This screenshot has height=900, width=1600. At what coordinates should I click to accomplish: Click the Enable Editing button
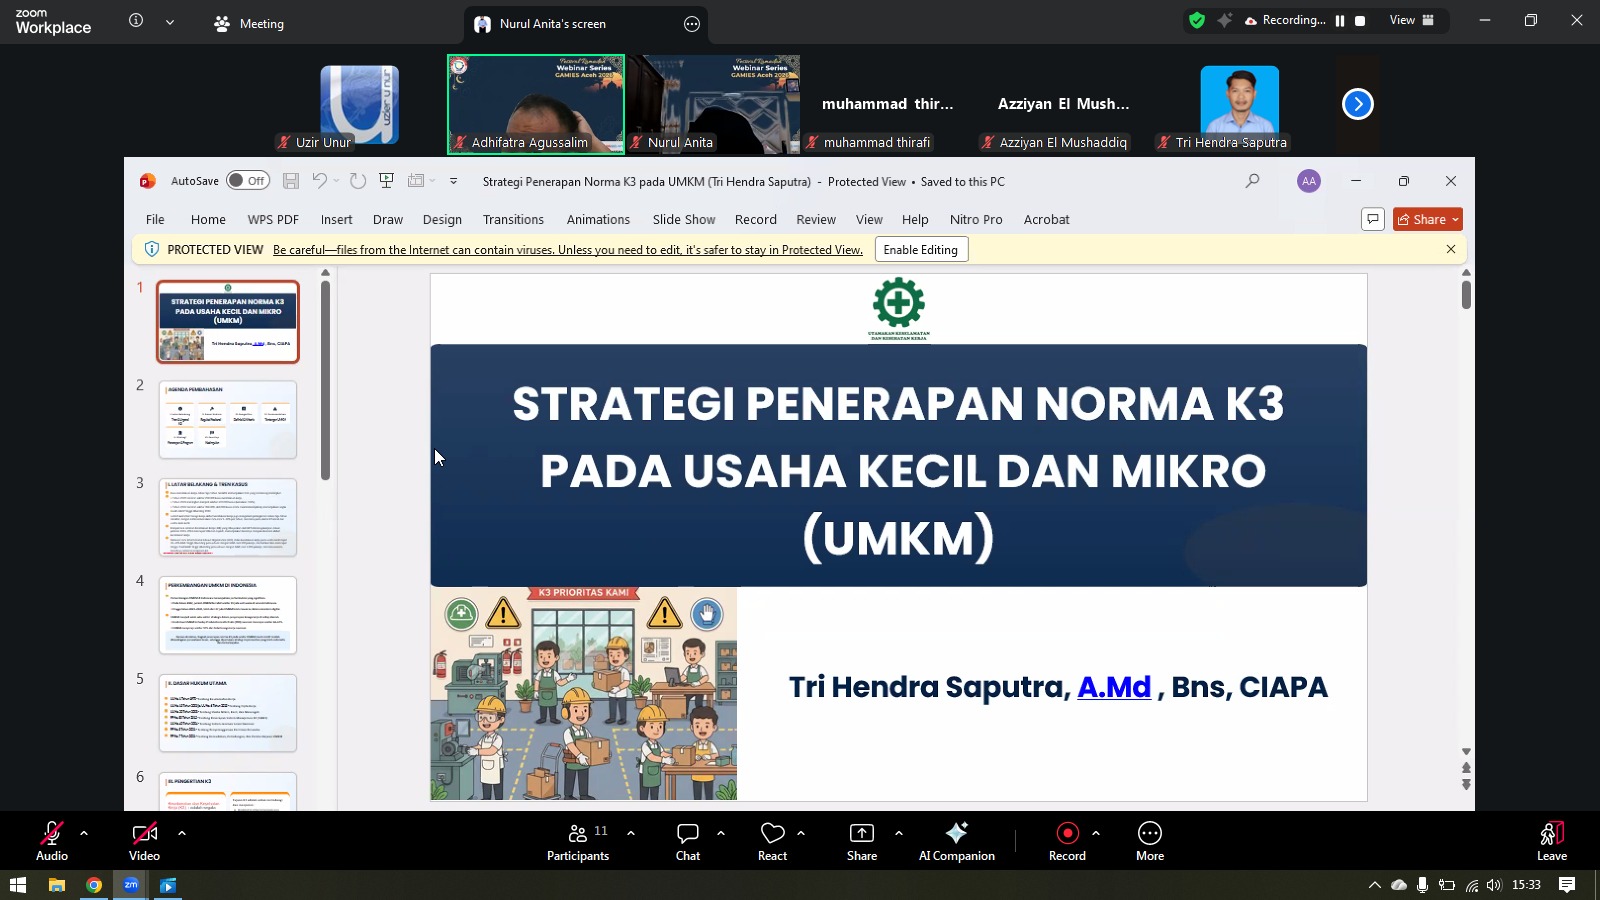tap(920, 250)
